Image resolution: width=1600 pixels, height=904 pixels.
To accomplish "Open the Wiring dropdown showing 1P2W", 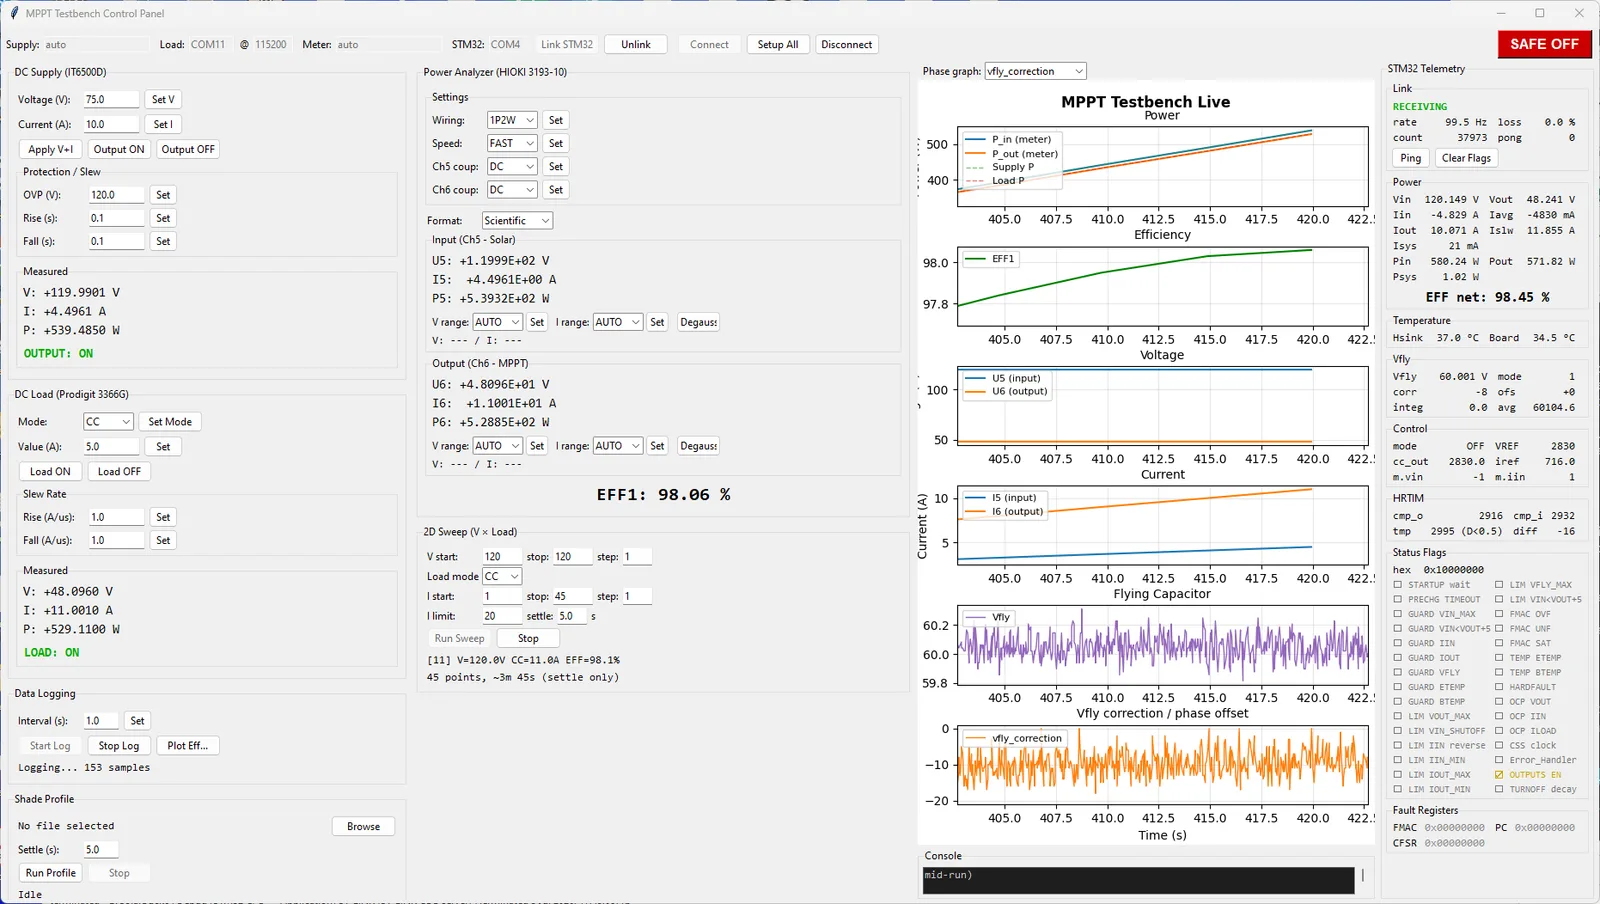I will [512, 120].
